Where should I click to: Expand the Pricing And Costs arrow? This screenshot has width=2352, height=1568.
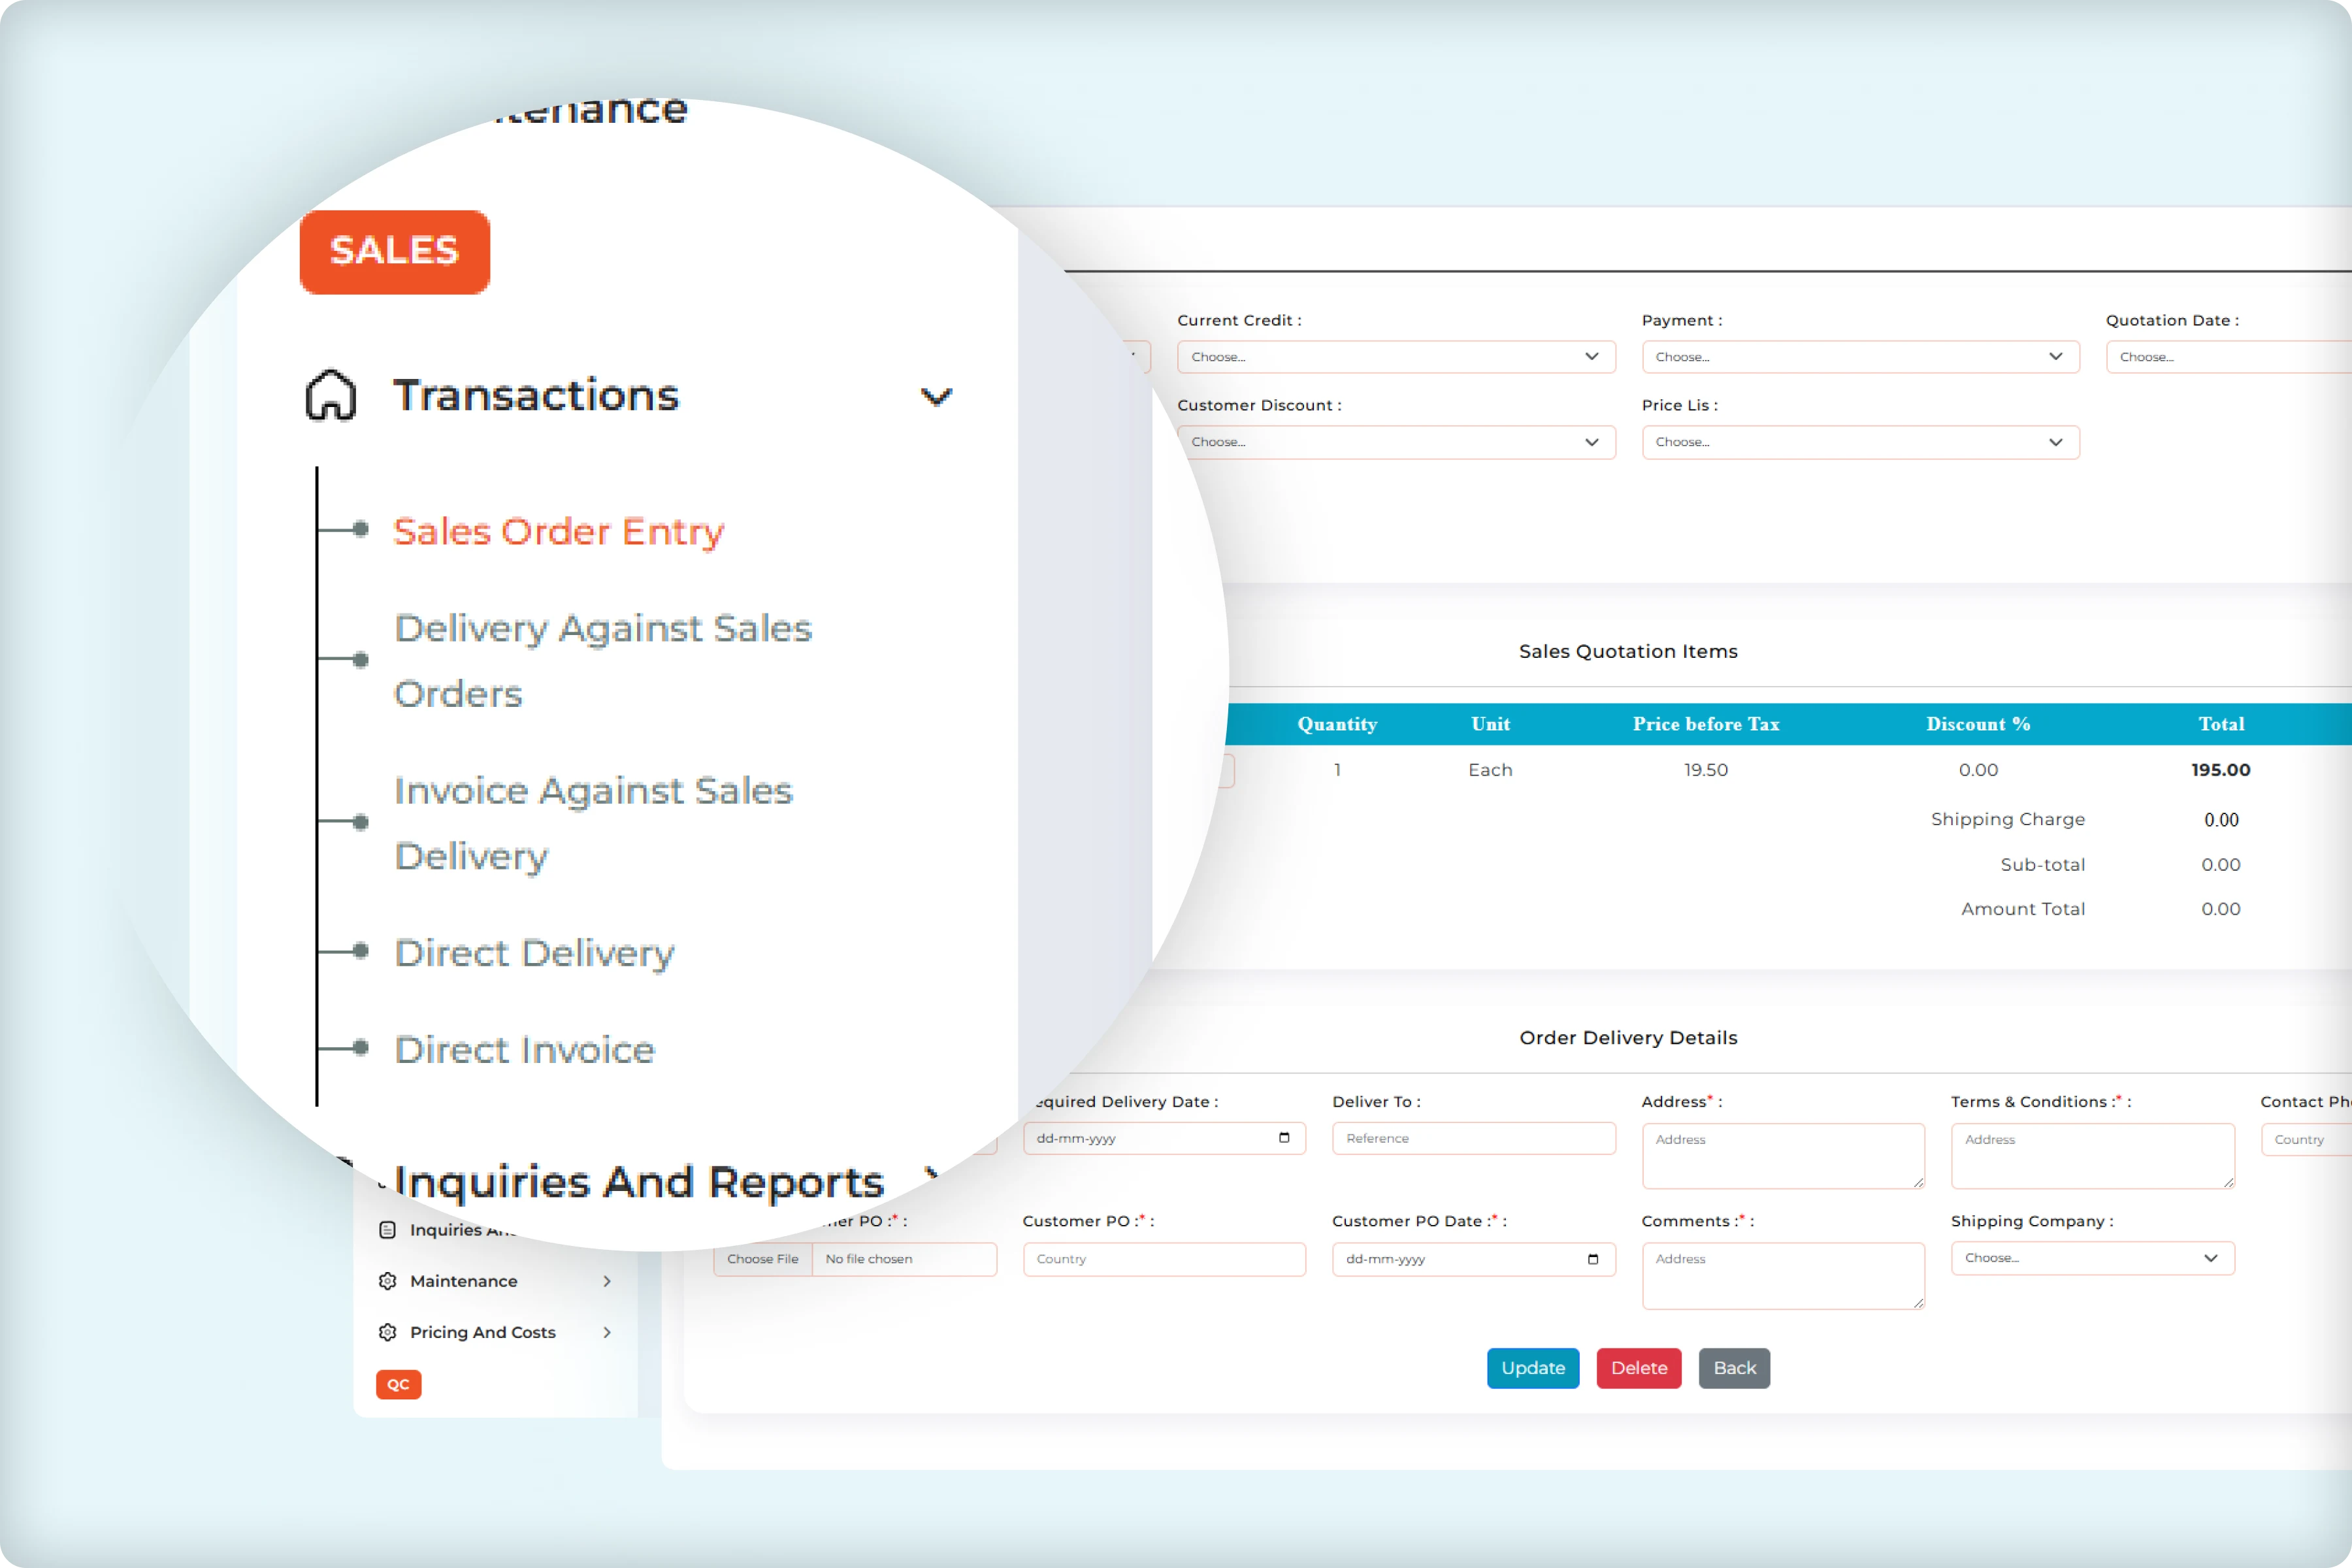pyautogui.click(x=607, y=1332)
